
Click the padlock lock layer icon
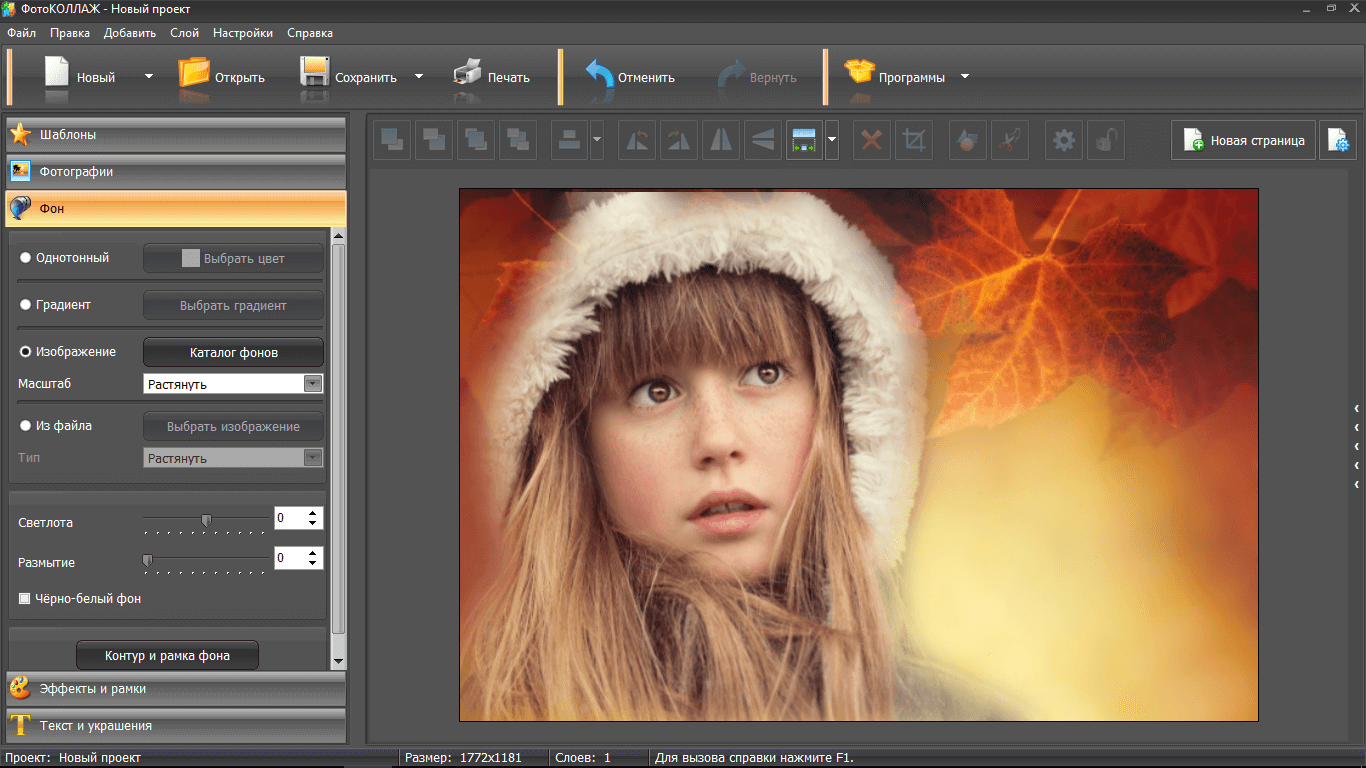1105,141
